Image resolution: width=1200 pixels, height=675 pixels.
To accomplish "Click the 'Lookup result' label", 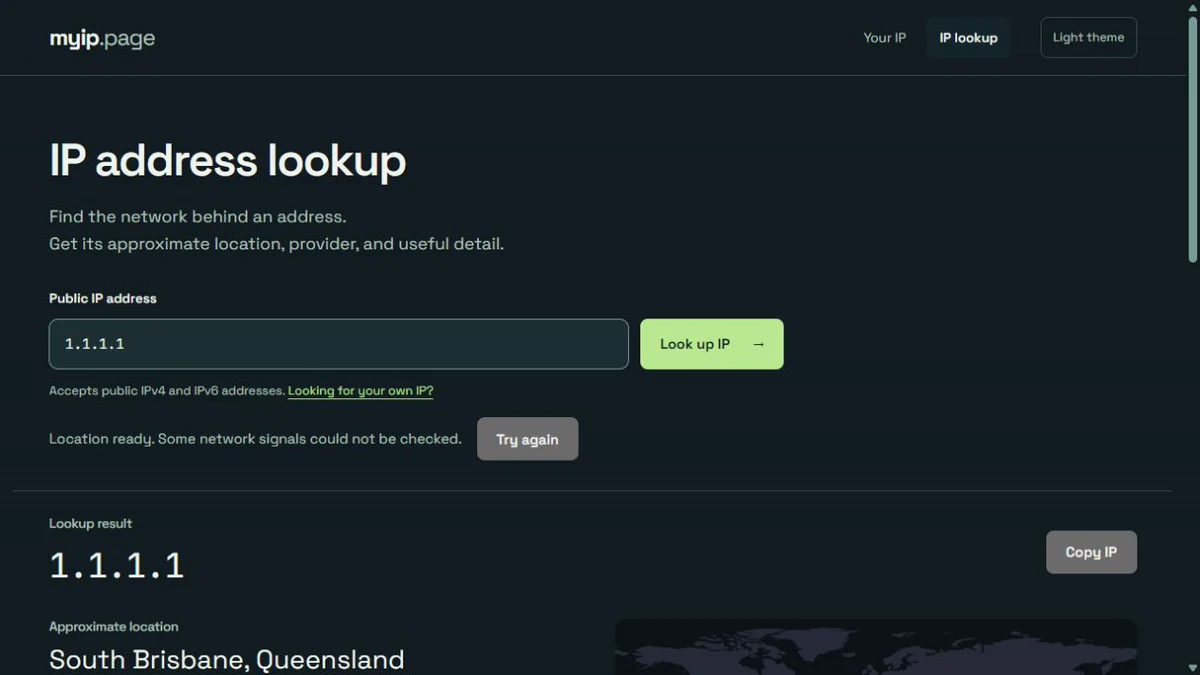I will click(x=91, y=524).
